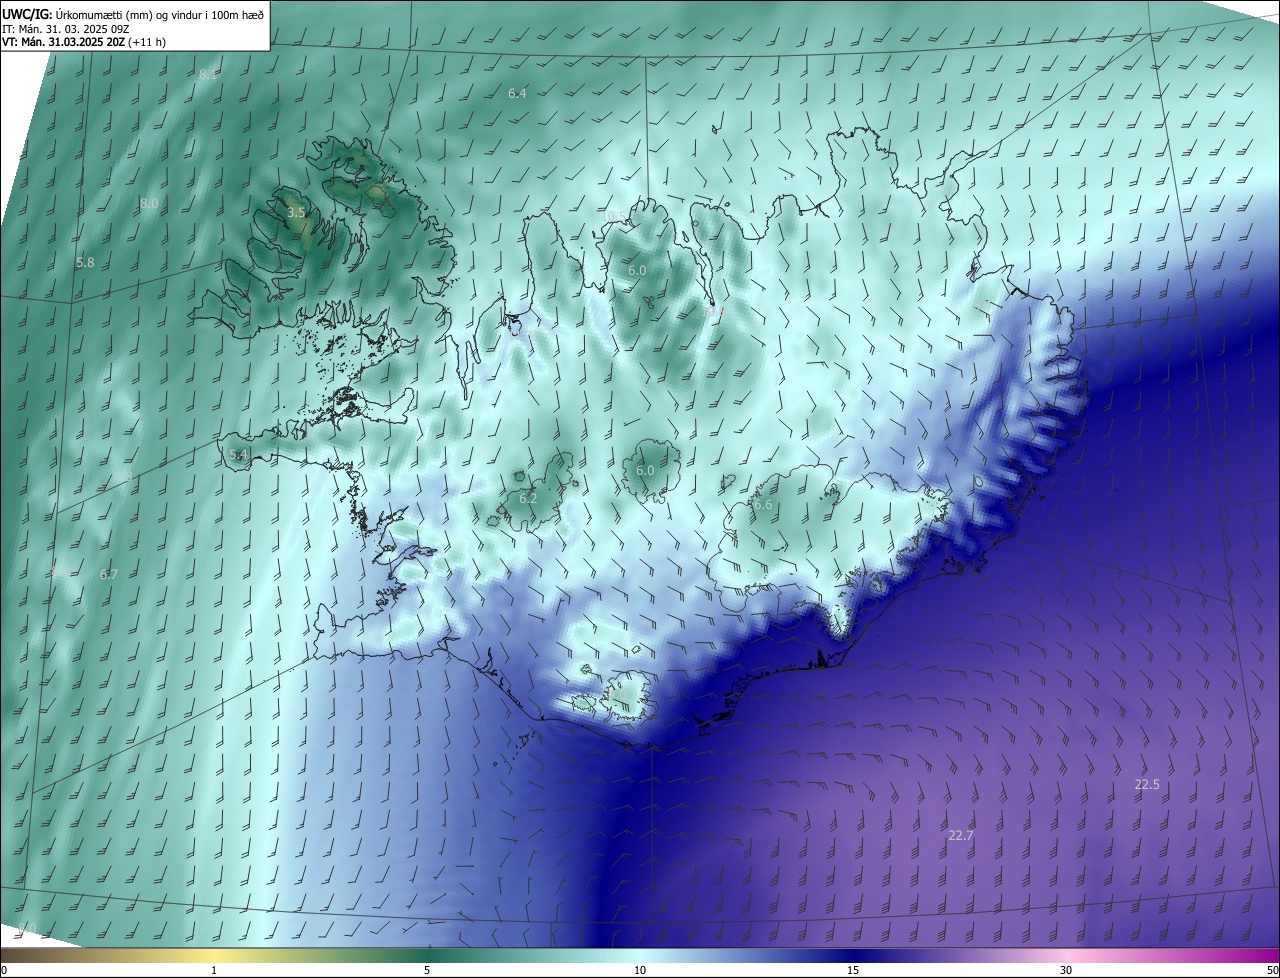1280x978 pixels.
Task: Click the '1' tick on the color scale
Action: [214, 971]
